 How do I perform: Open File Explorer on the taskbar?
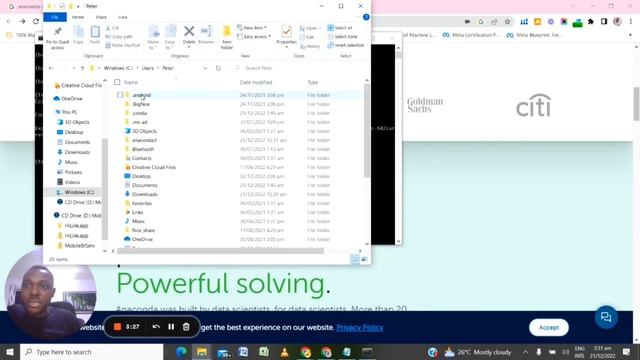[x=202, y=352]
